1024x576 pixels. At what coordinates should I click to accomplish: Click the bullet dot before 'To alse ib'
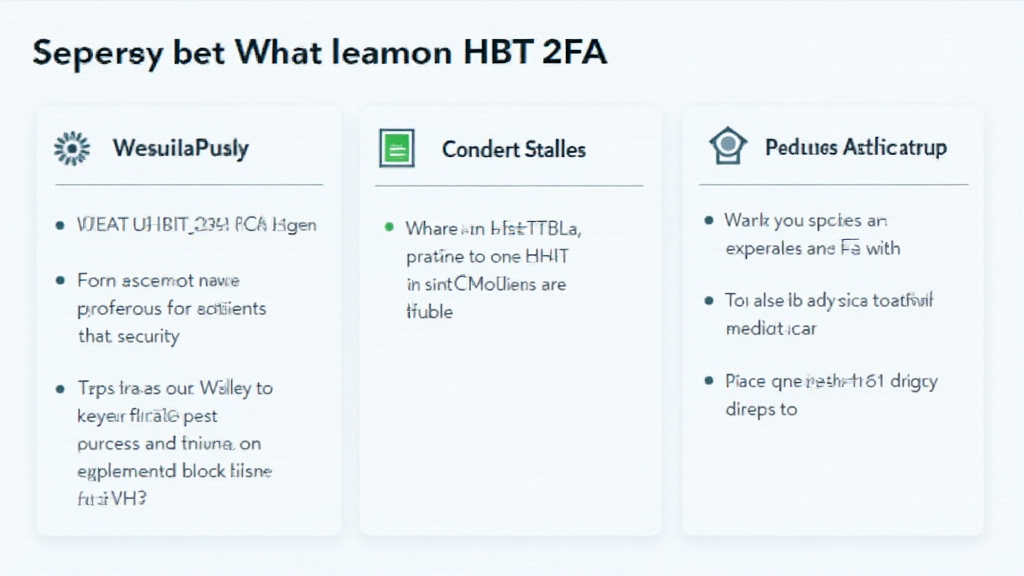click(x=709, y=300)
